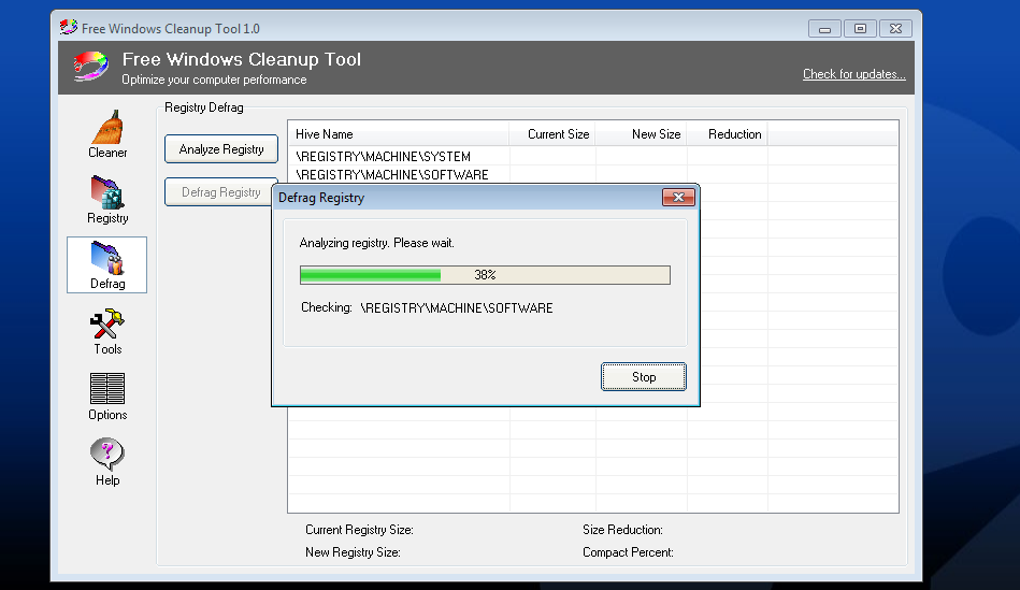The width and height of the screenshot is (1020, 590).
Task: Maximize the Free Windows Cleanup Tool window
Action: pos(860,29)
